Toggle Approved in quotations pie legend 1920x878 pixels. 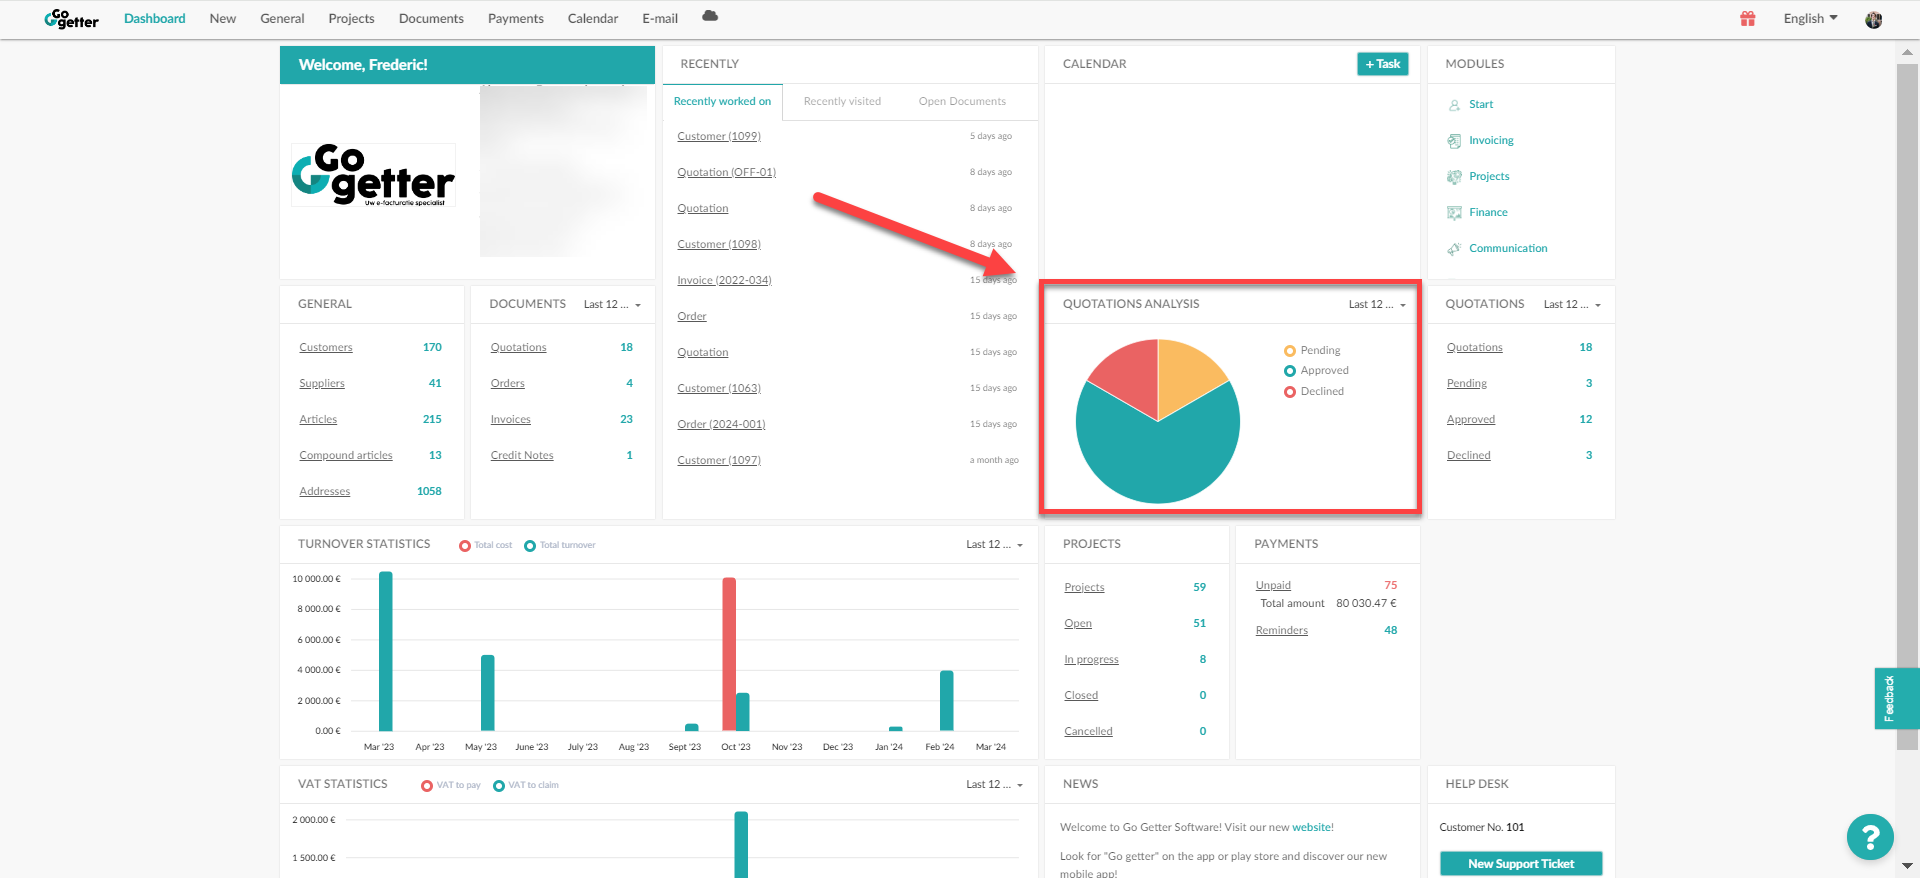[x=1316, y=371]
